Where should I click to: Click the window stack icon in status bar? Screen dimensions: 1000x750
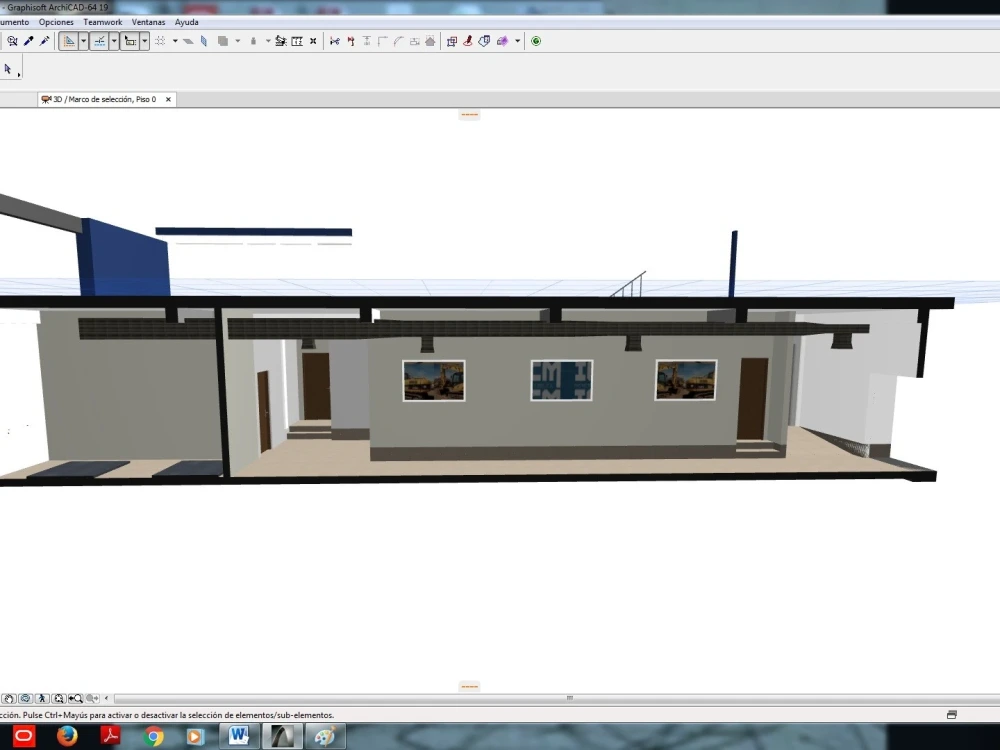click(952, 715)
